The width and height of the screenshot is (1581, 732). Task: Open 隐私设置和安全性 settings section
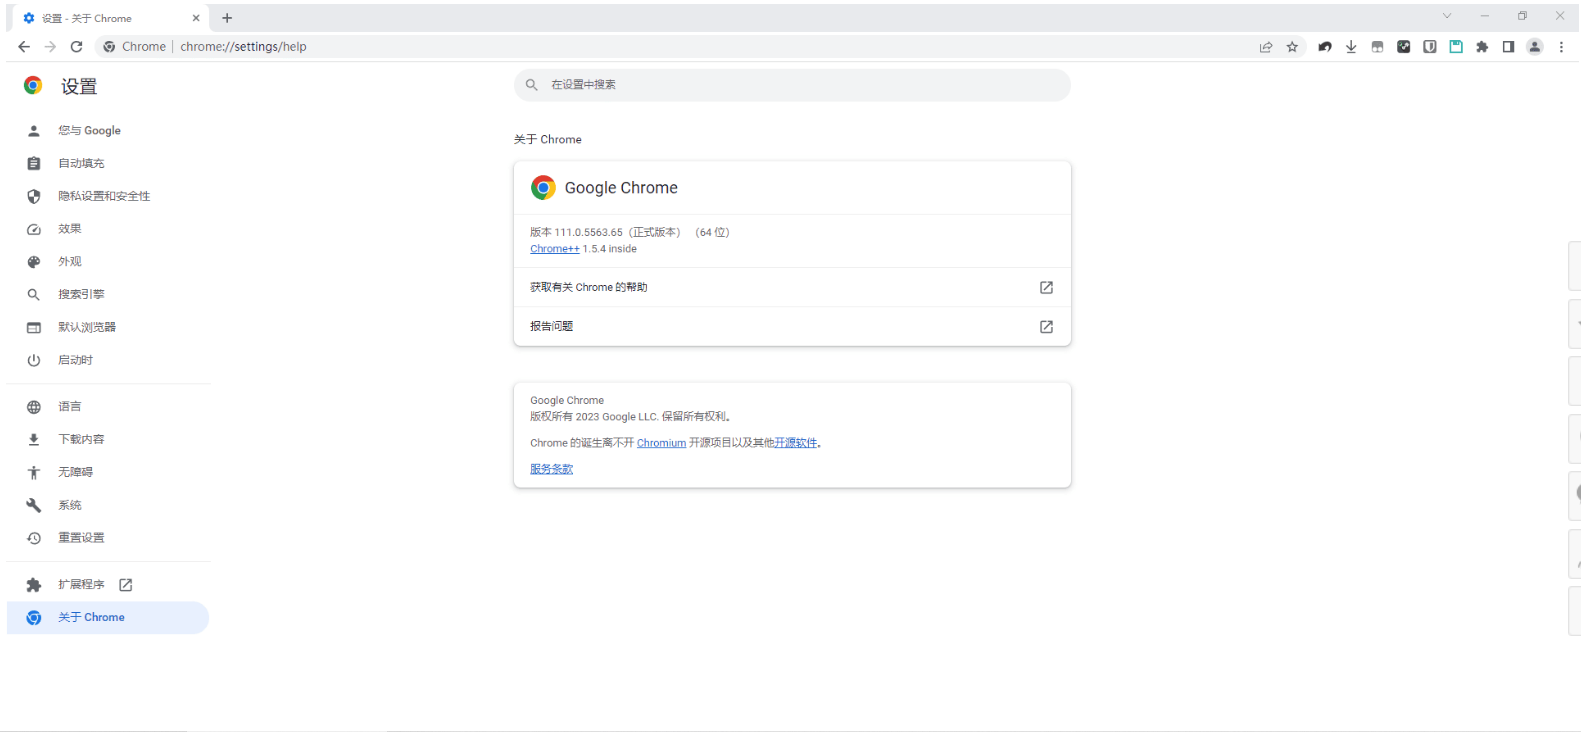(104, 196)
